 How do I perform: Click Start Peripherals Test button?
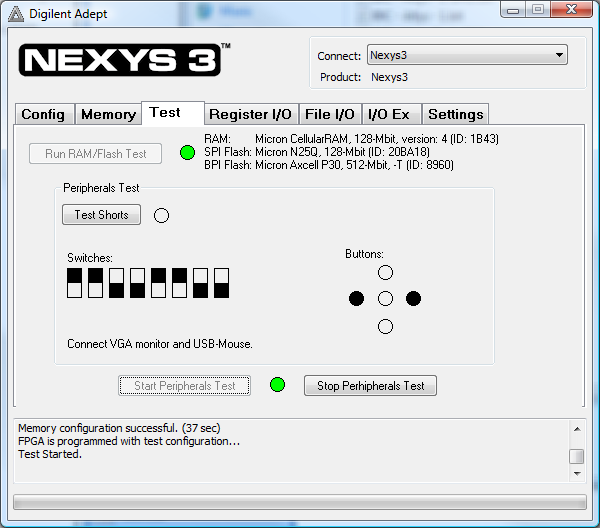pyautogui.click(x=184, y=386)
